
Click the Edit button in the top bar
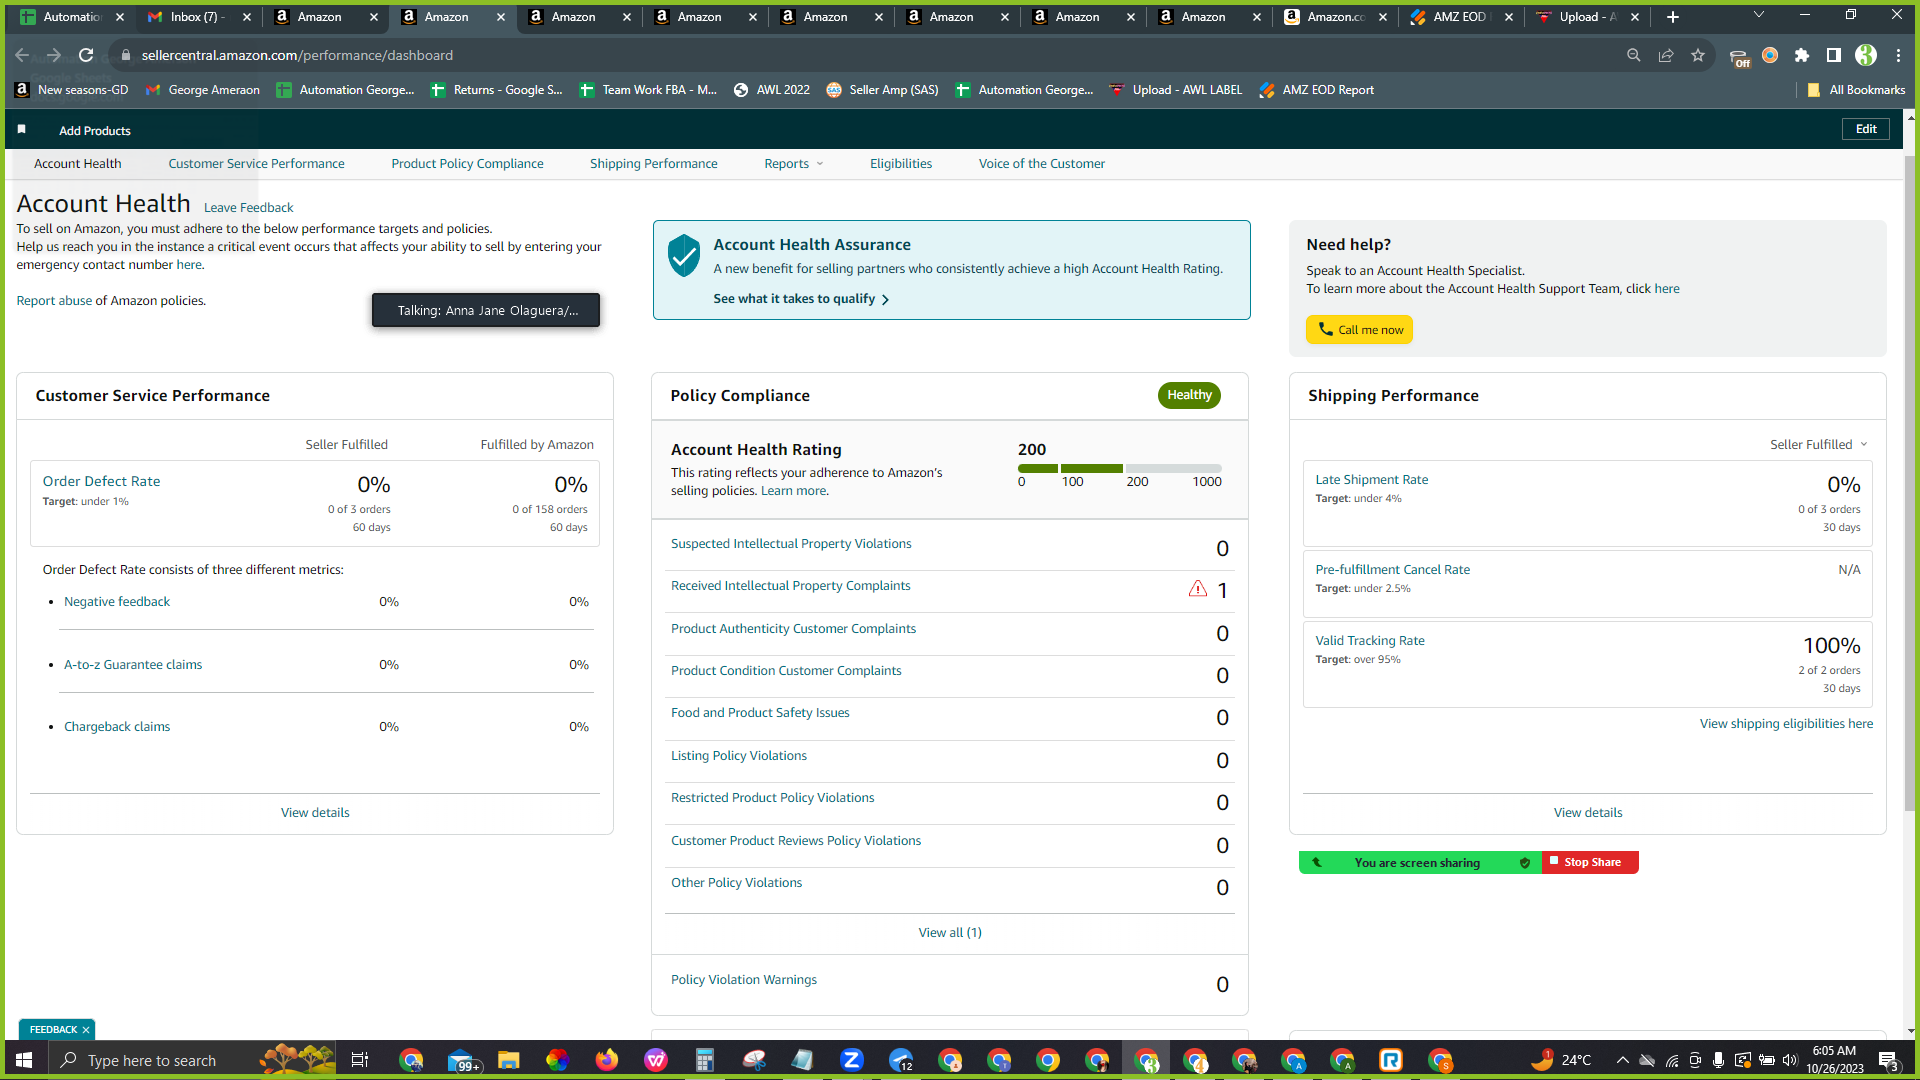point(1866,129)
